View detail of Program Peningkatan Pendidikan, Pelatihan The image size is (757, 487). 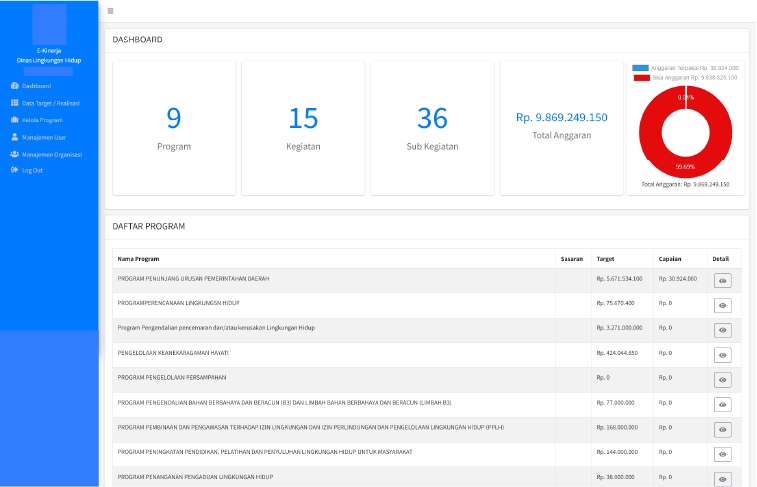(722, 454)
